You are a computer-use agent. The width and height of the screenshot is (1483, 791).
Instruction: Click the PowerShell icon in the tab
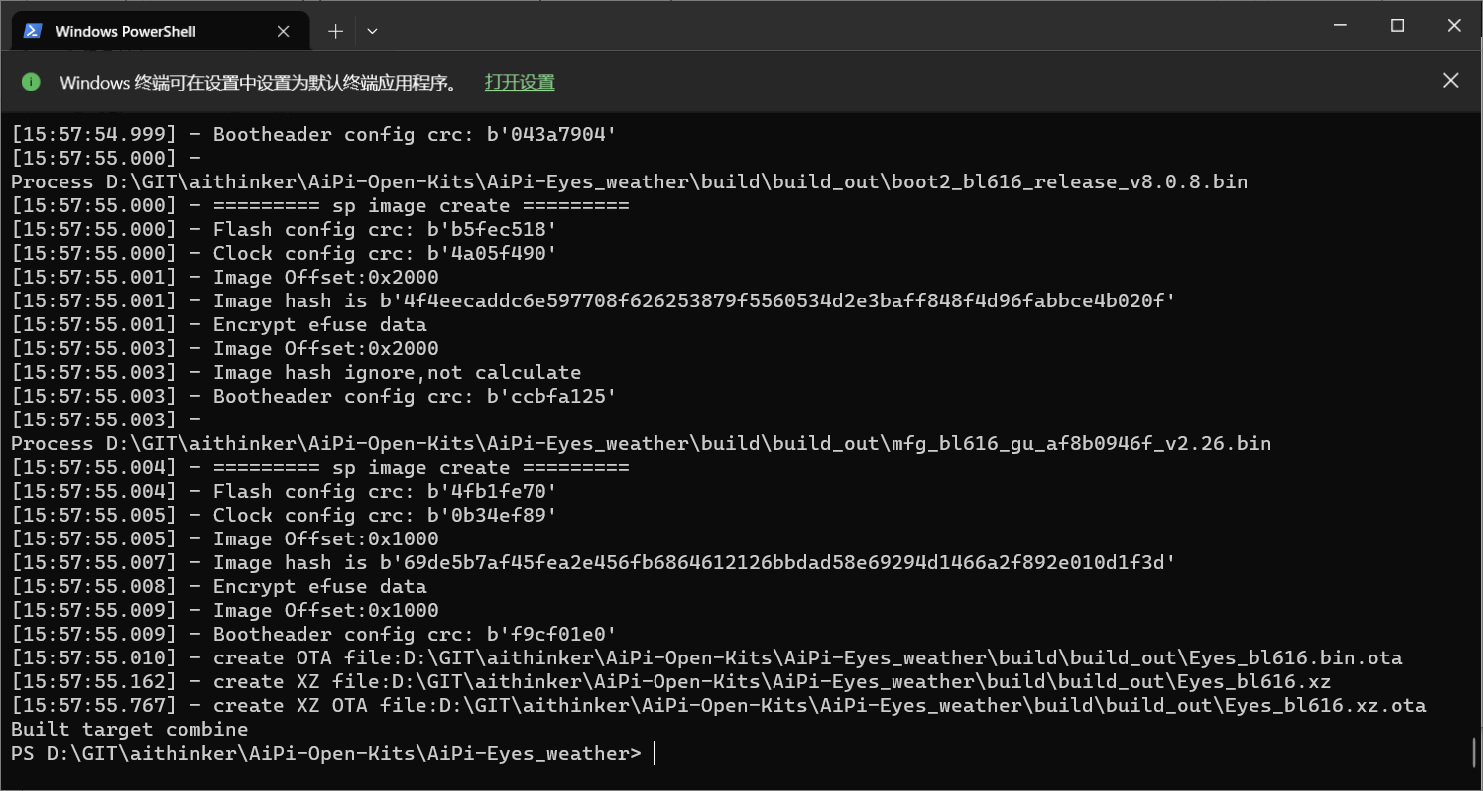(x=33, y=31)
